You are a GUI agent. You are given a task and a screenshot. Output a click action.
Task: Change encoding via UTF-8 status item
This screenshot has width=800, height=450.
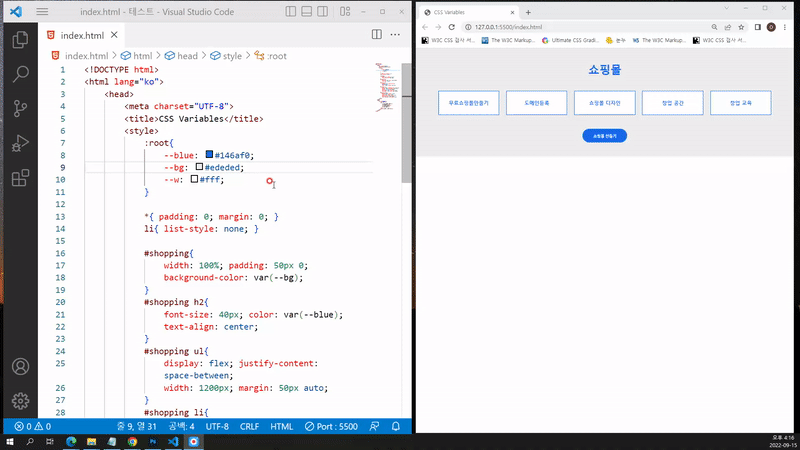pyautogui.click(x=217, y=427)
